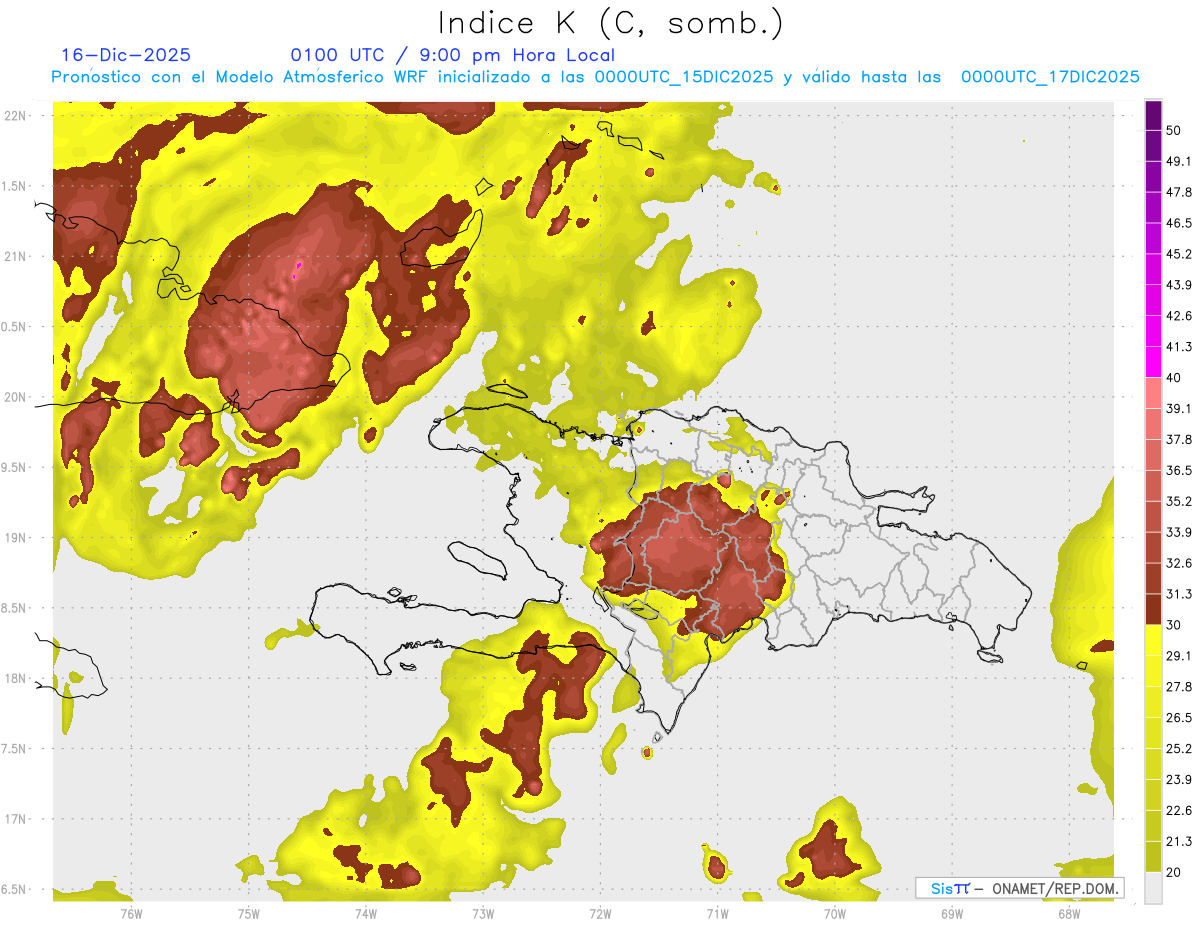The height and width of the screenshot is (927, 1200).
Task: Click the '46.5' color scale value
Action: [1178, 223]
